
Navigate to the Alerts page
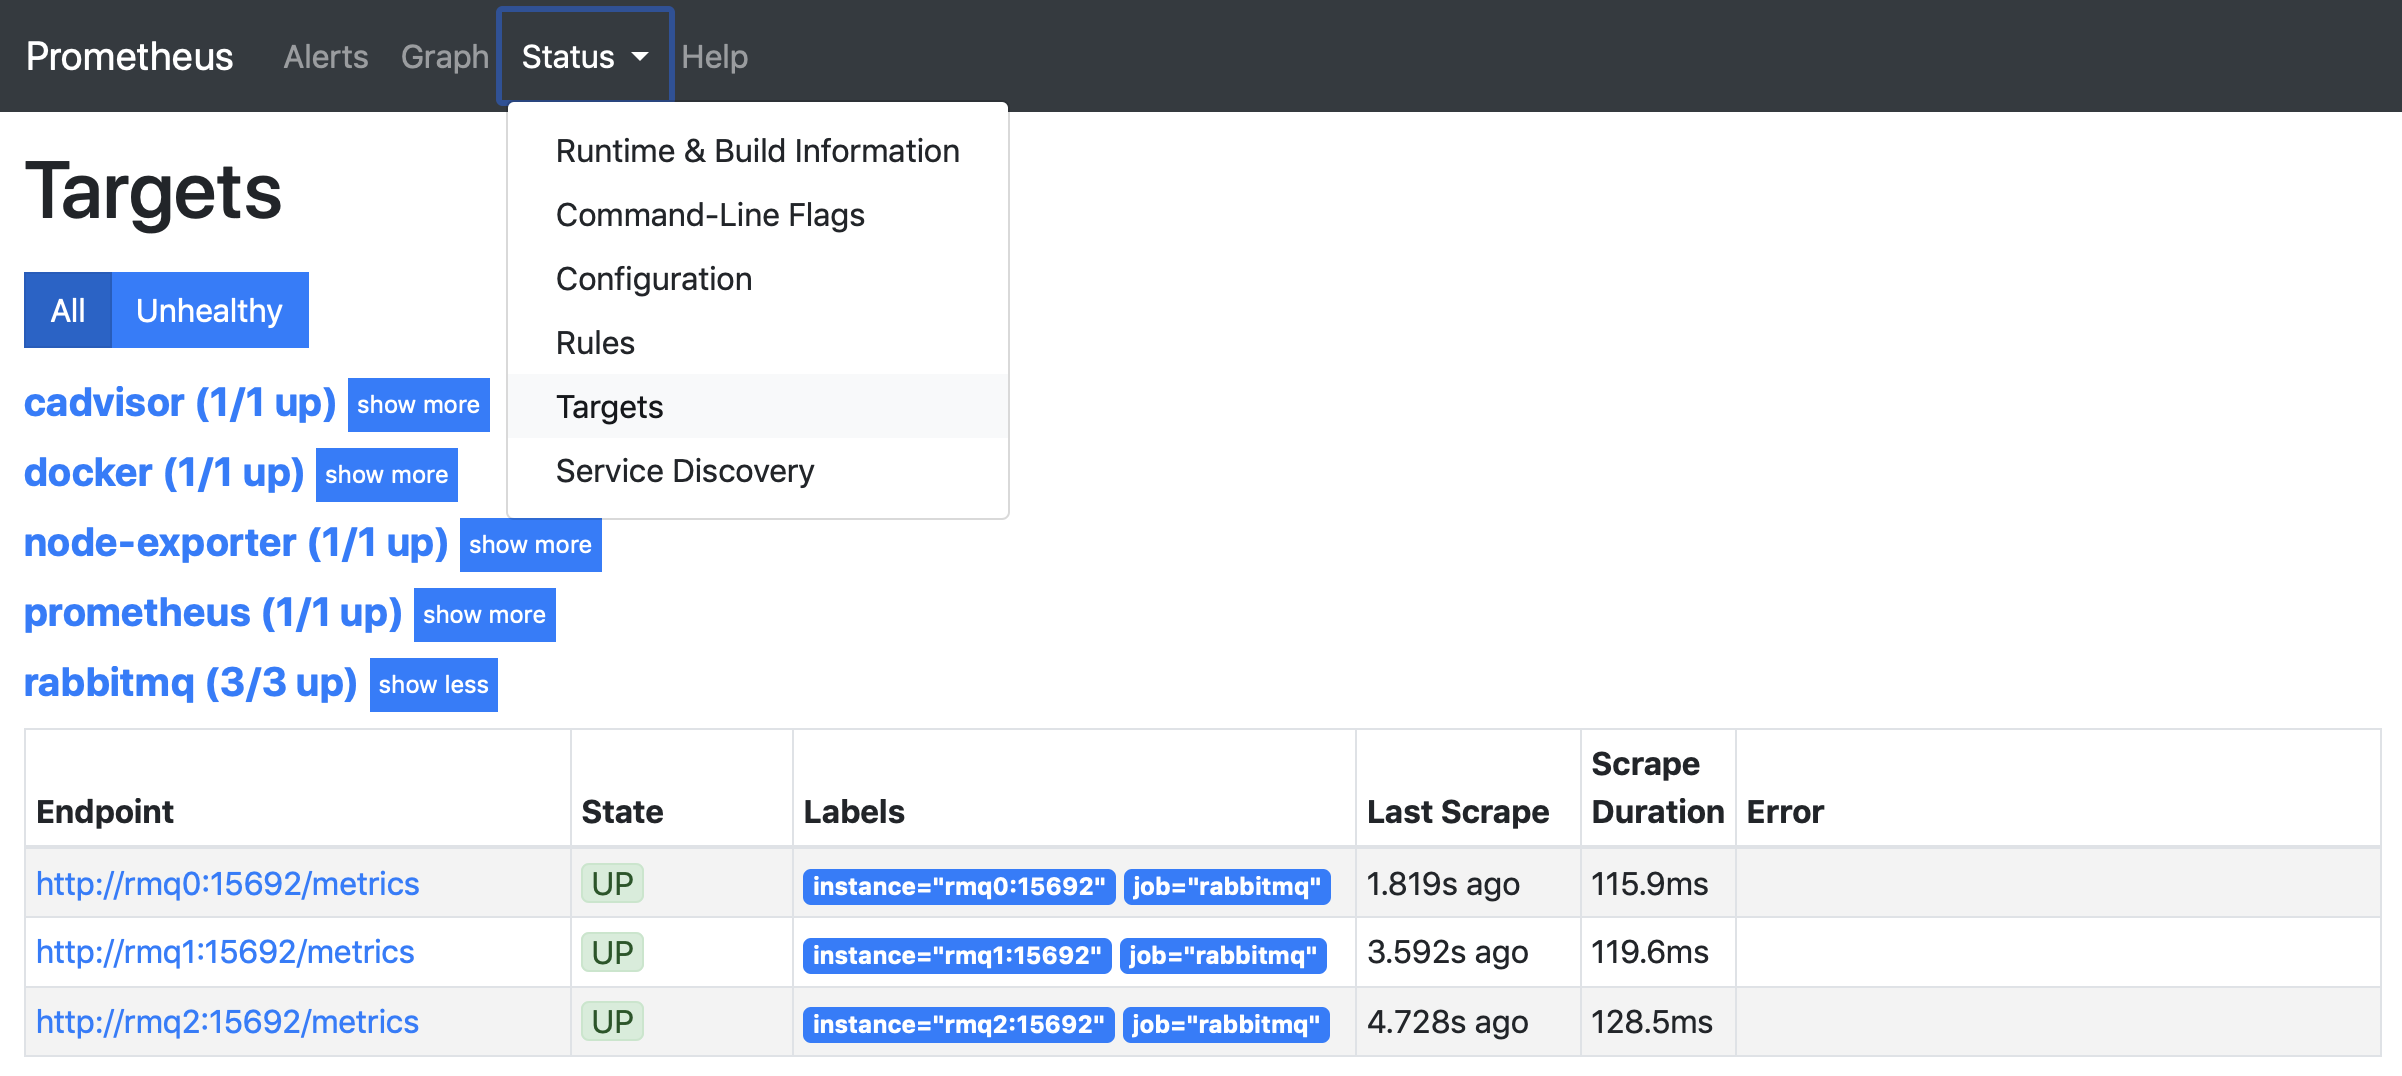coord(324,56)
